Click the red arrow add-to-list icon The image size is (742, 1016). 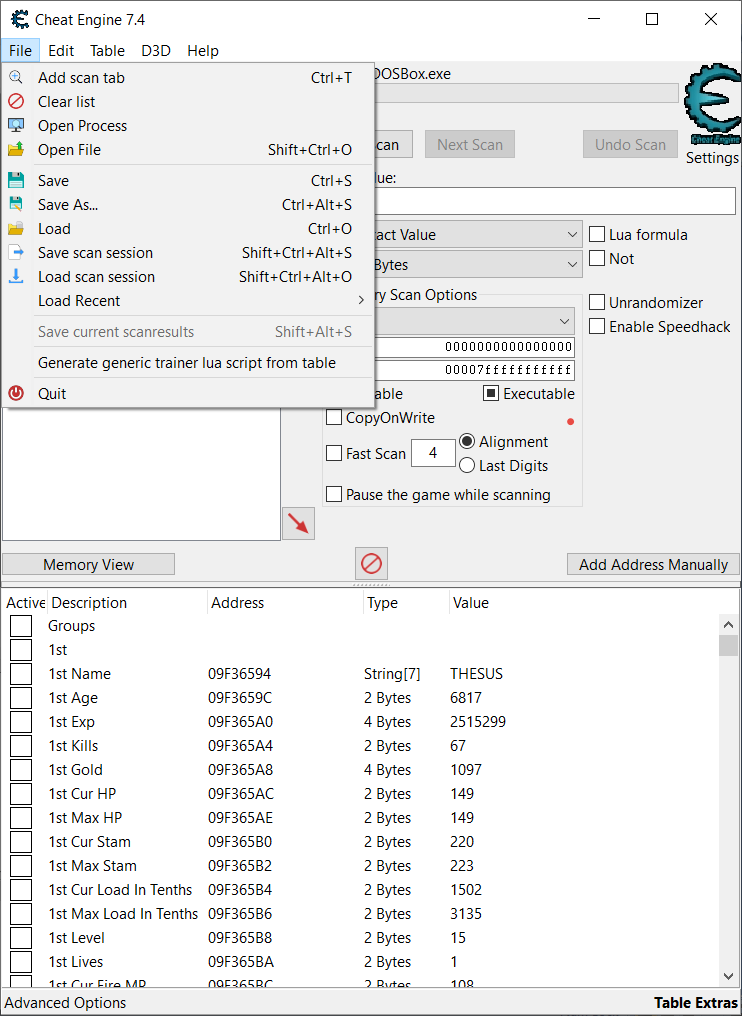coord(298,523)
